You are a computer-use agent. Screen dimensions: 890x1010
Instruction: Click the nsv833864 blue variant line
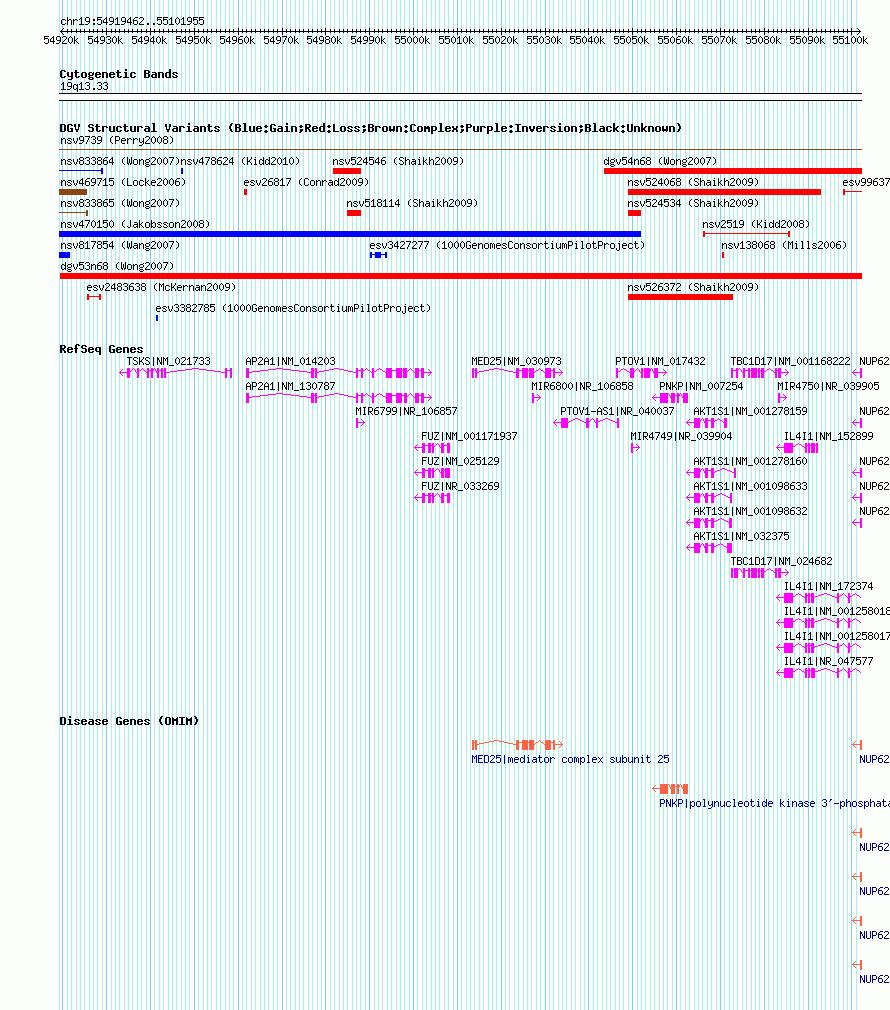(x=81, y=171)
